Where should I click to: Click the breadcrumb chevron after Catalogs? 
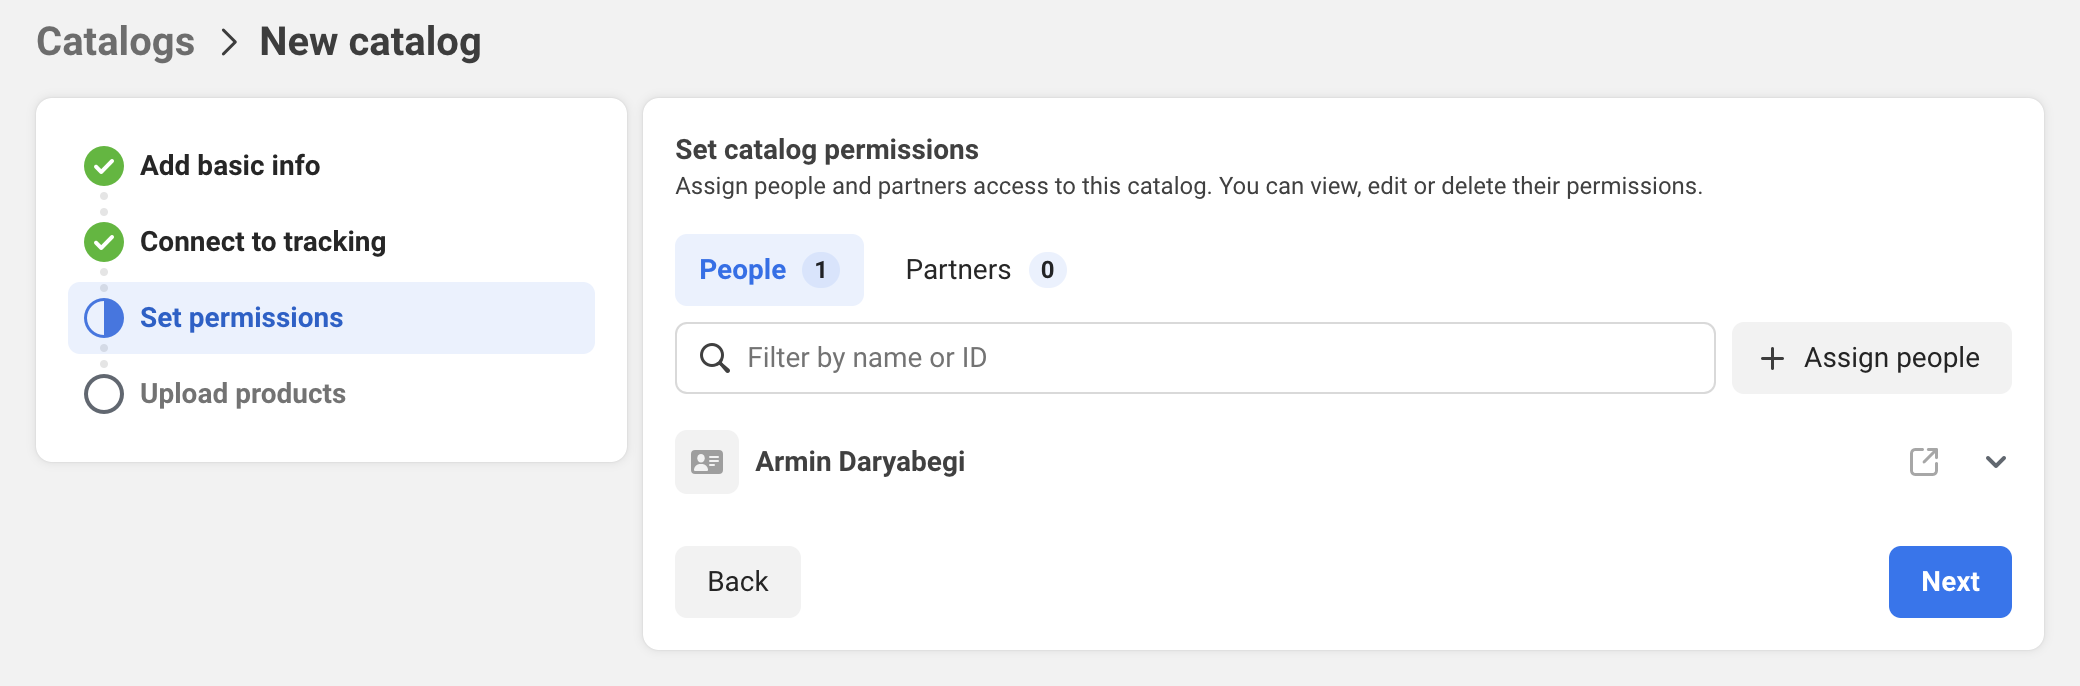(229, 43)
